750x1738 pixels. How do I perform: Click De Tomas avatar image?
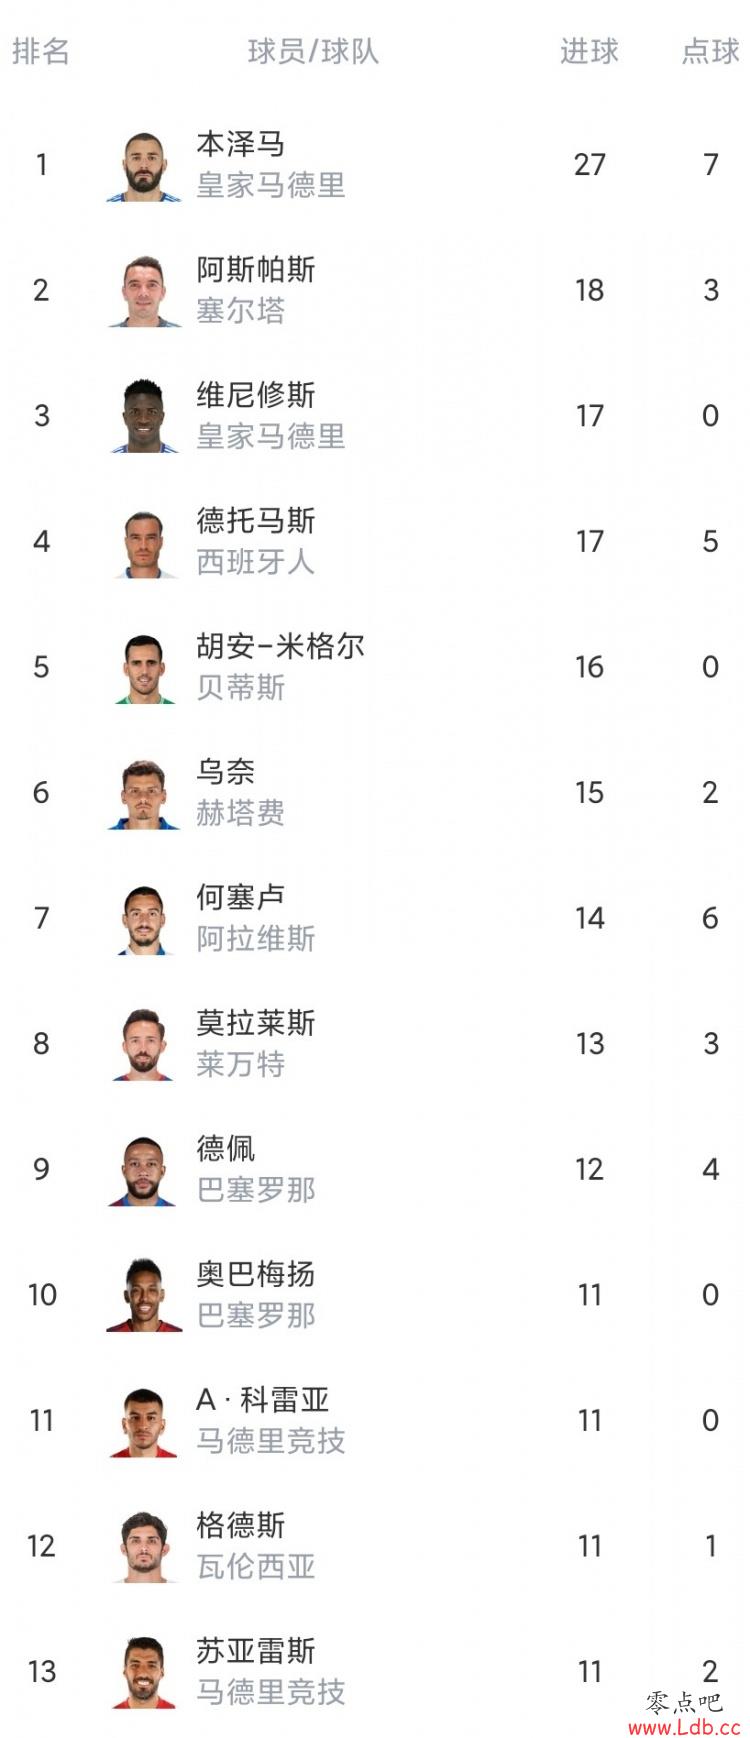[x=144, y=543]
